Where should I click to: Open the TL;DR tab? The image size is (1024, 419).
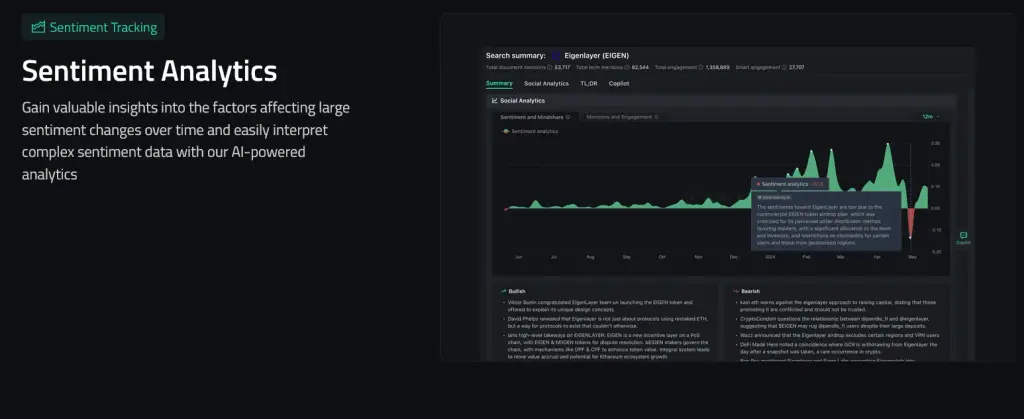pyautogui.click(x=589, y=84)
